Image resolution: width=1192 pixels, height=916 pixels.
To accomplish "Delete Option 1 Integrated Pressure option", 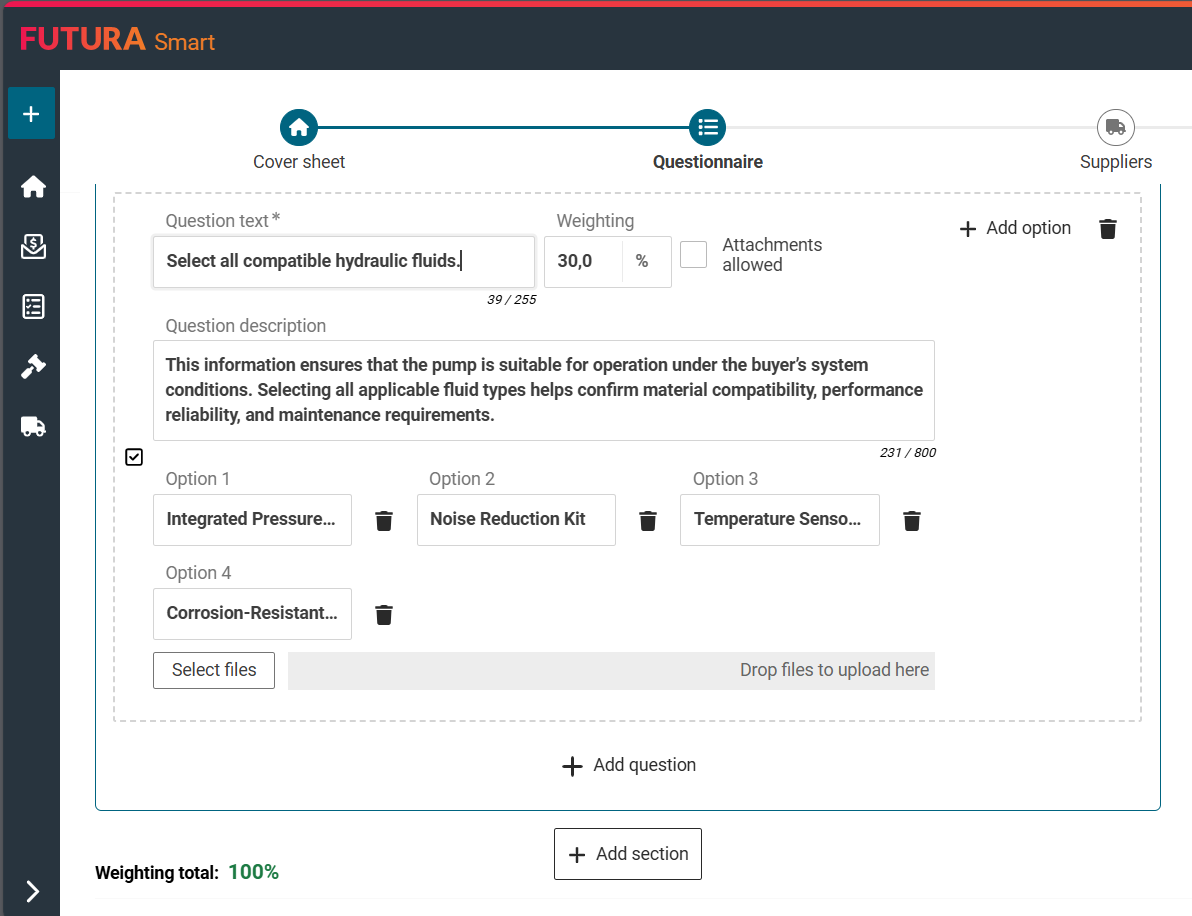I will [384, 521].
